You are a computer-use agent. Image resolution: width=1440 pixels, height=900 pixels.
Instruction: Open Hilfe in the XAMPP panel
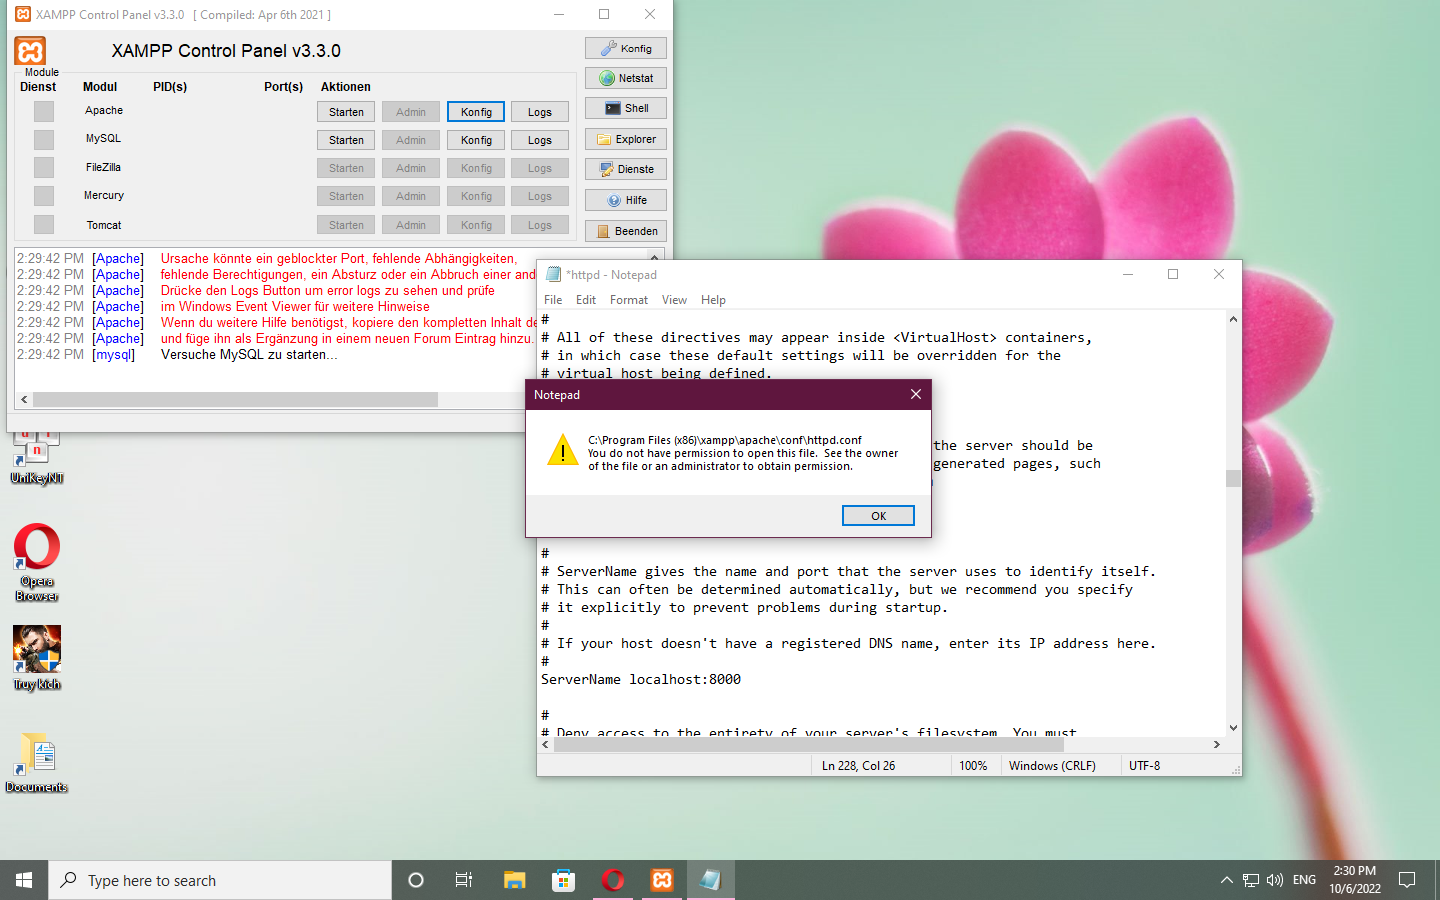click(x=626, y=200)
